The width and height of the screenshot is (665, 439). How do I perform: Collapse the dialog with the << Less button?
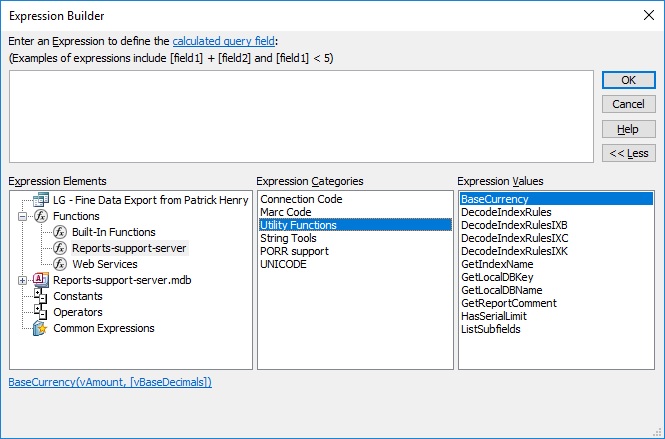pos(629,153)
